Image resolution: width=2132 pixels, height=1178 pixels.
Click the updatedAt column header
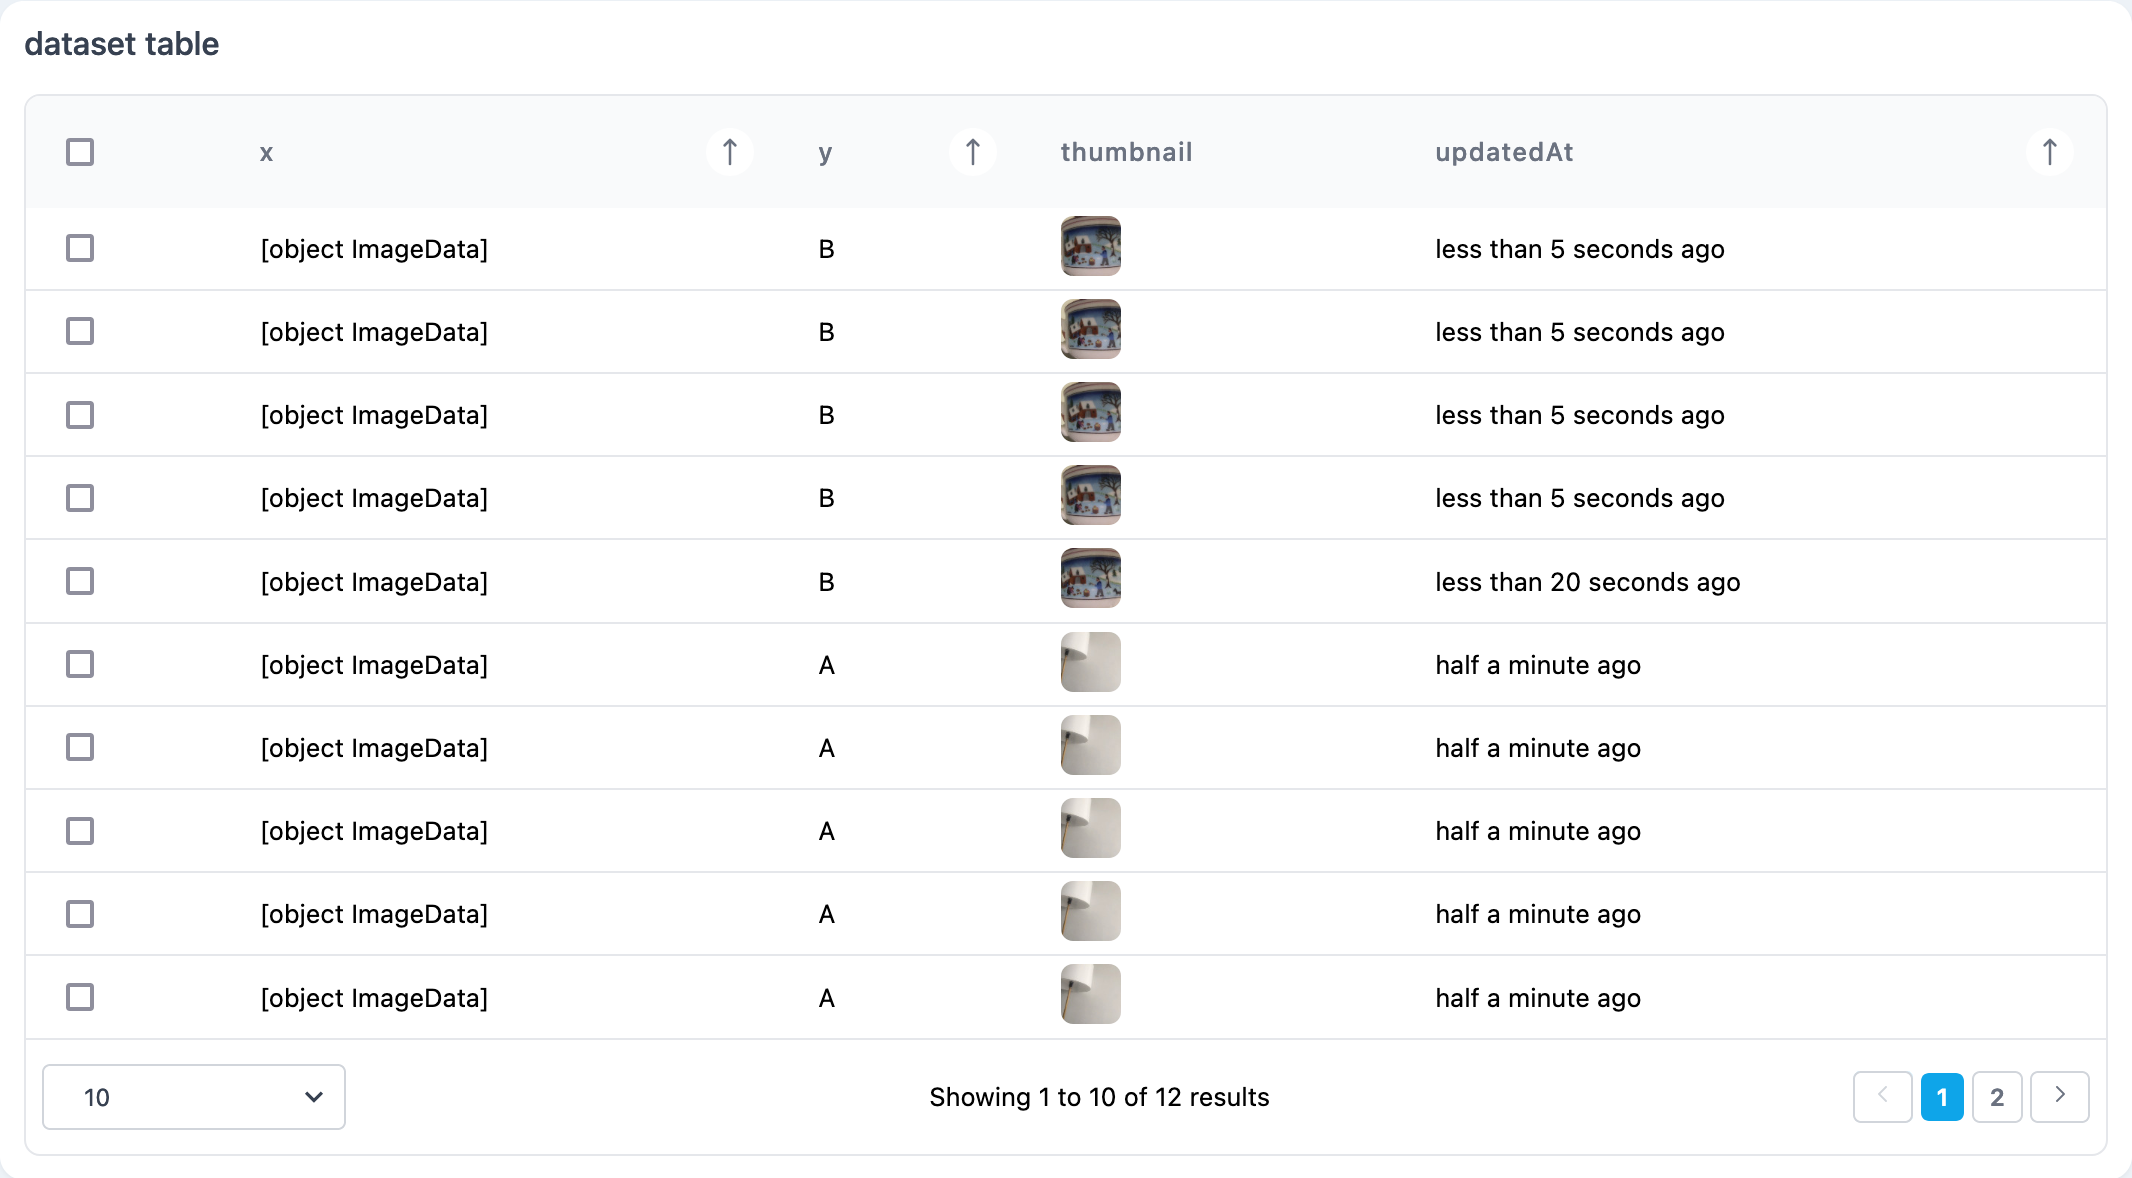tap(1503, 151)
